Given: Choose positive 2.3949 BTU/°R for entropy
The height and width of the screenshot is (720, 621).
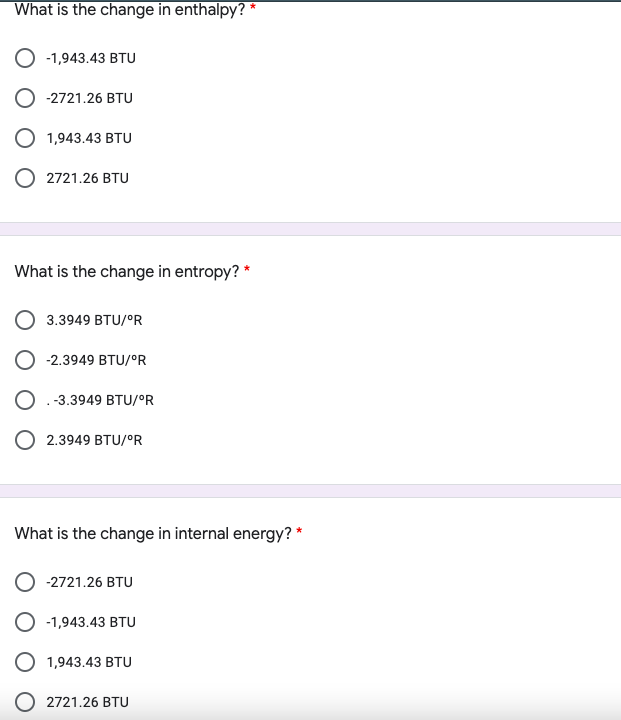Looking at the screenshot, I should tap(25, 440).
